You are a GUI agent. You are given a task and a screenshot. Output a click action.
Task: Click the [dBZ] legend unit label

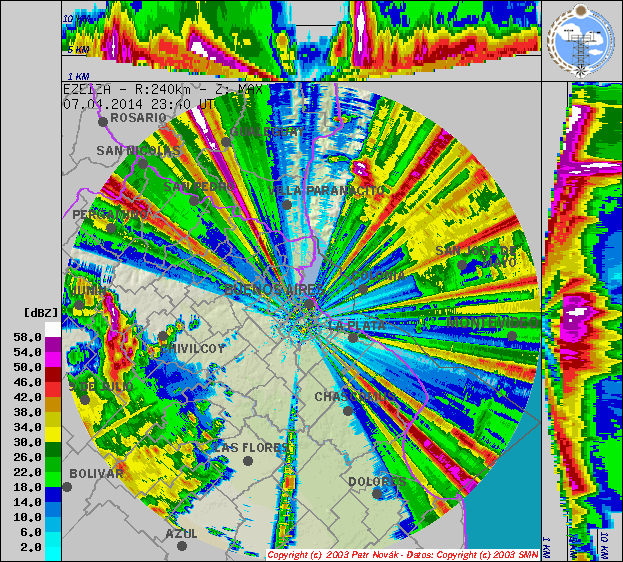(41, 312)
